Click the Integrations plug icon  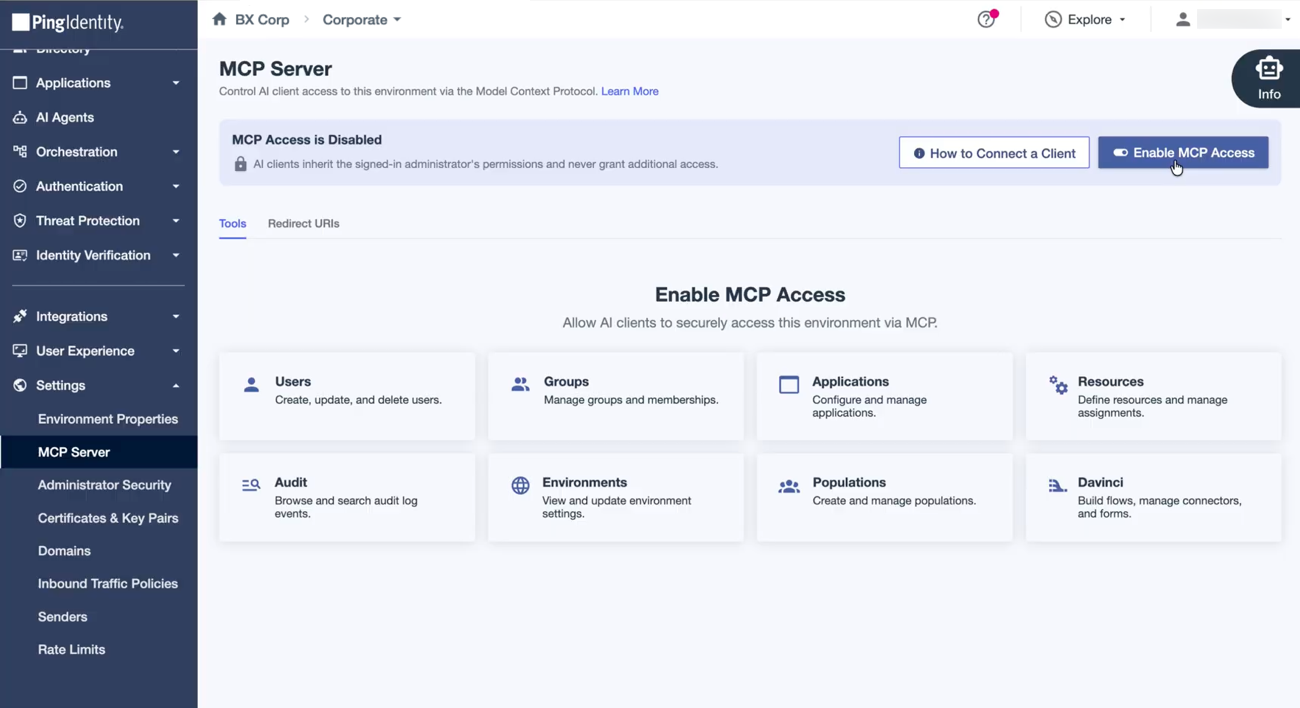20,317
